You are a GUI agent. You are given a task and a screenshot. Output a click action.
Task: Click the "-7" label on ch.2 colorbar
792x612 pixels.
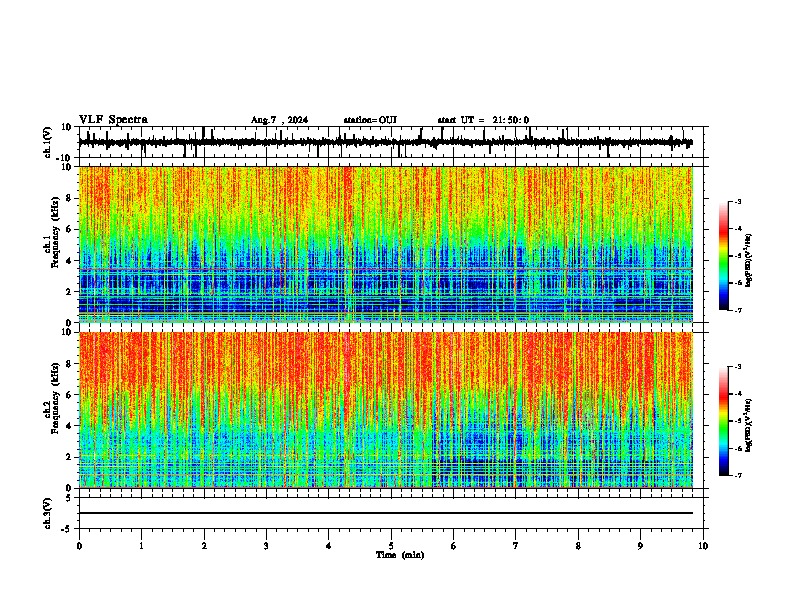click(x=738, y=475)
